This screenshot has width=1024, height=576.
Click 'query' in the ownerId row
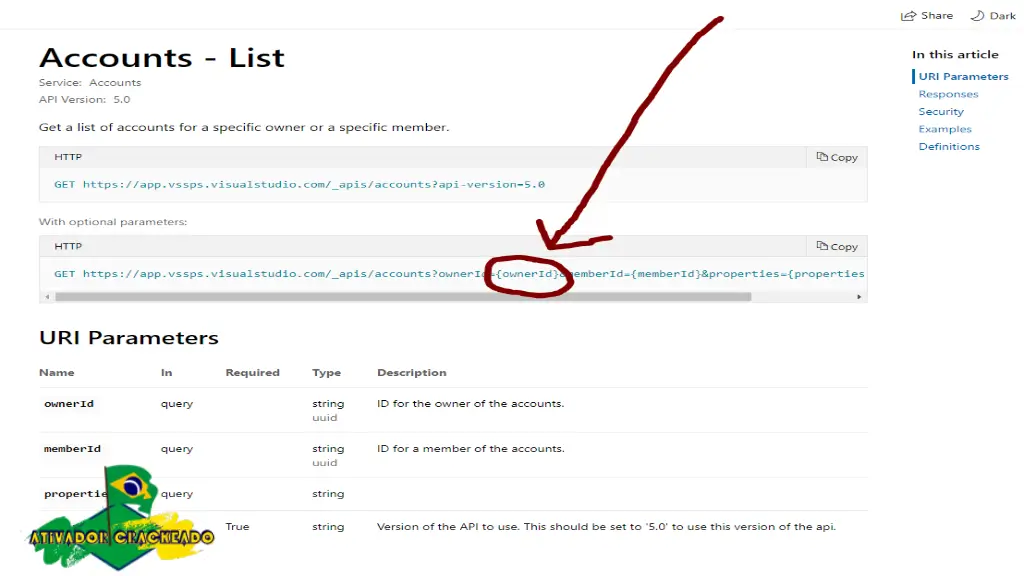pos(177,404)
